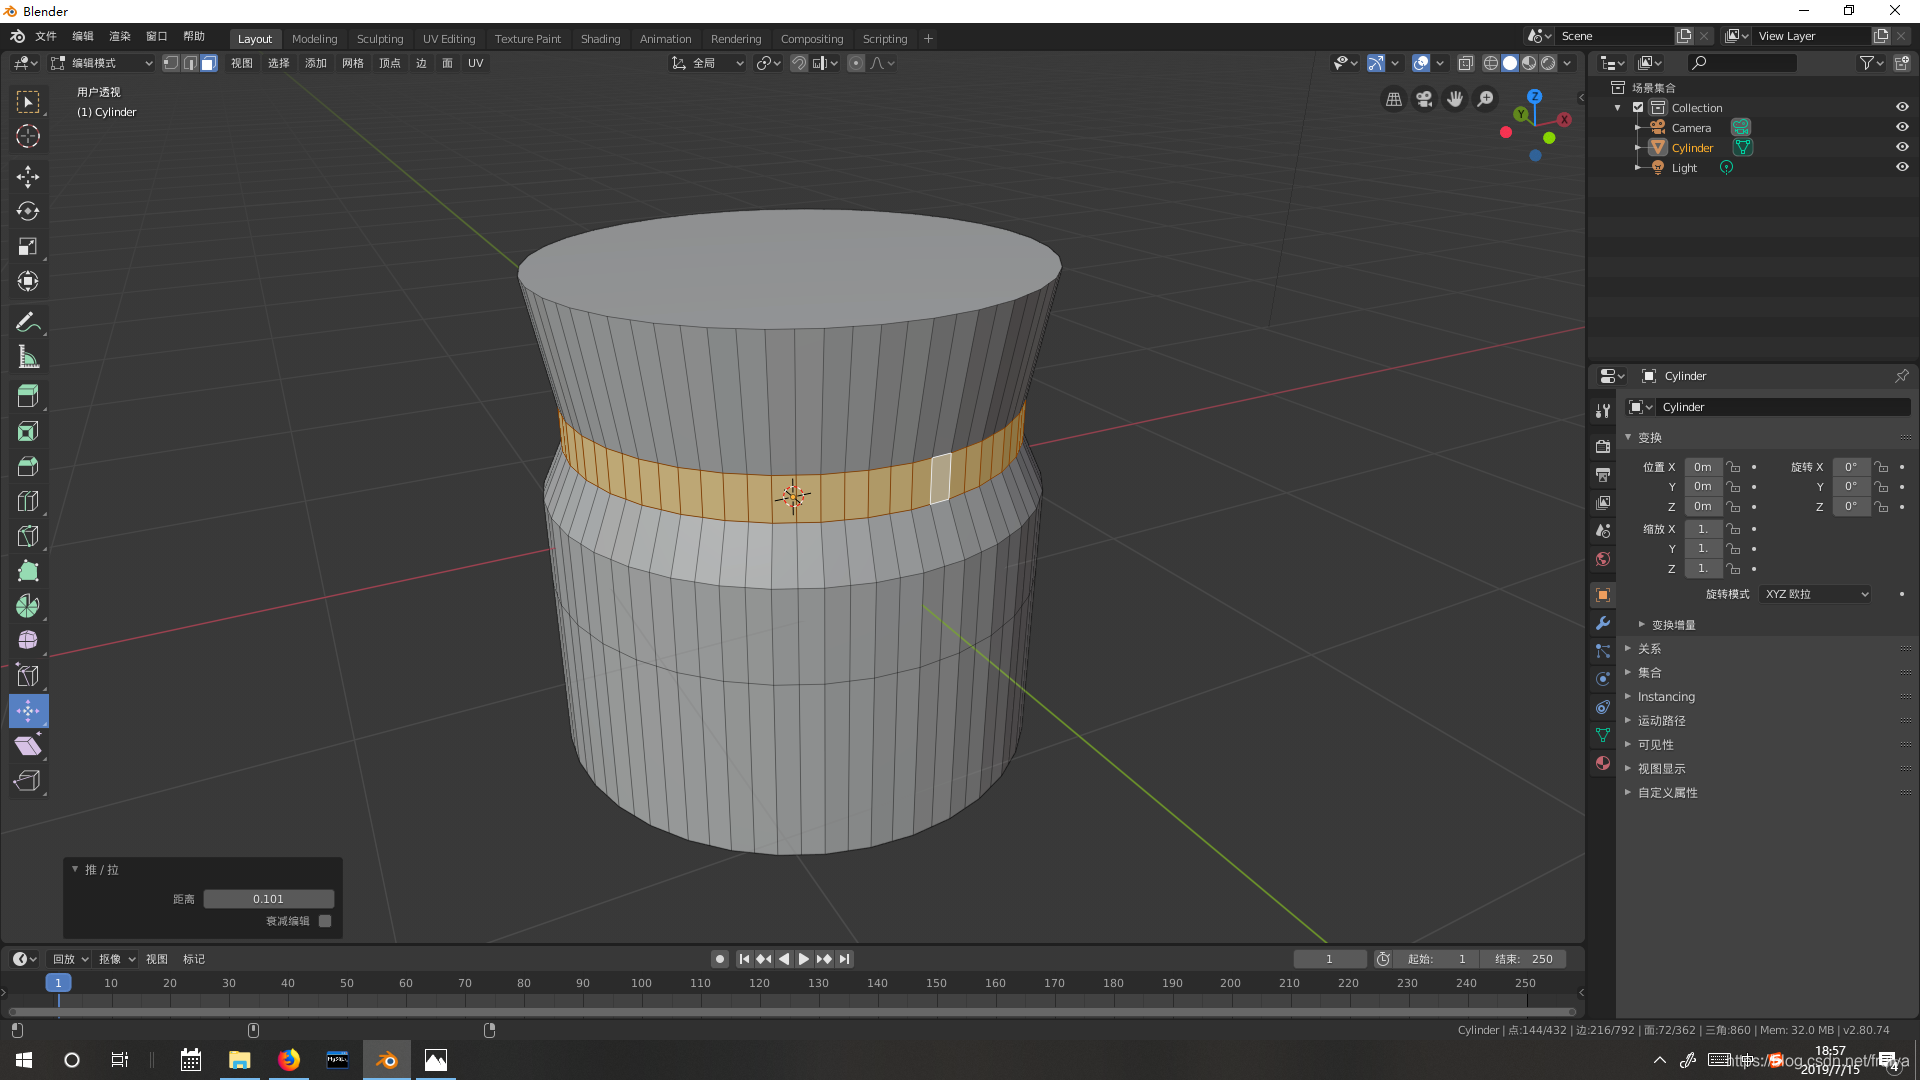The height and width of the screenshot is (1080, 1920).
Task: Open the XYZ 欧拉 rotation mode dropdown
Action: (x=1815, y=594)
